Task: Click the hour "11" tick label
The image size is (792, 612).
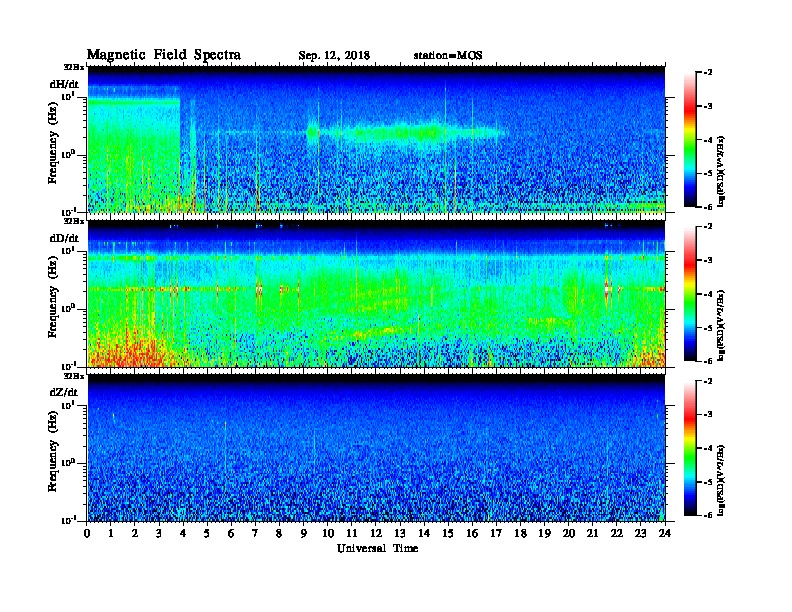Action: pos(352,533)
